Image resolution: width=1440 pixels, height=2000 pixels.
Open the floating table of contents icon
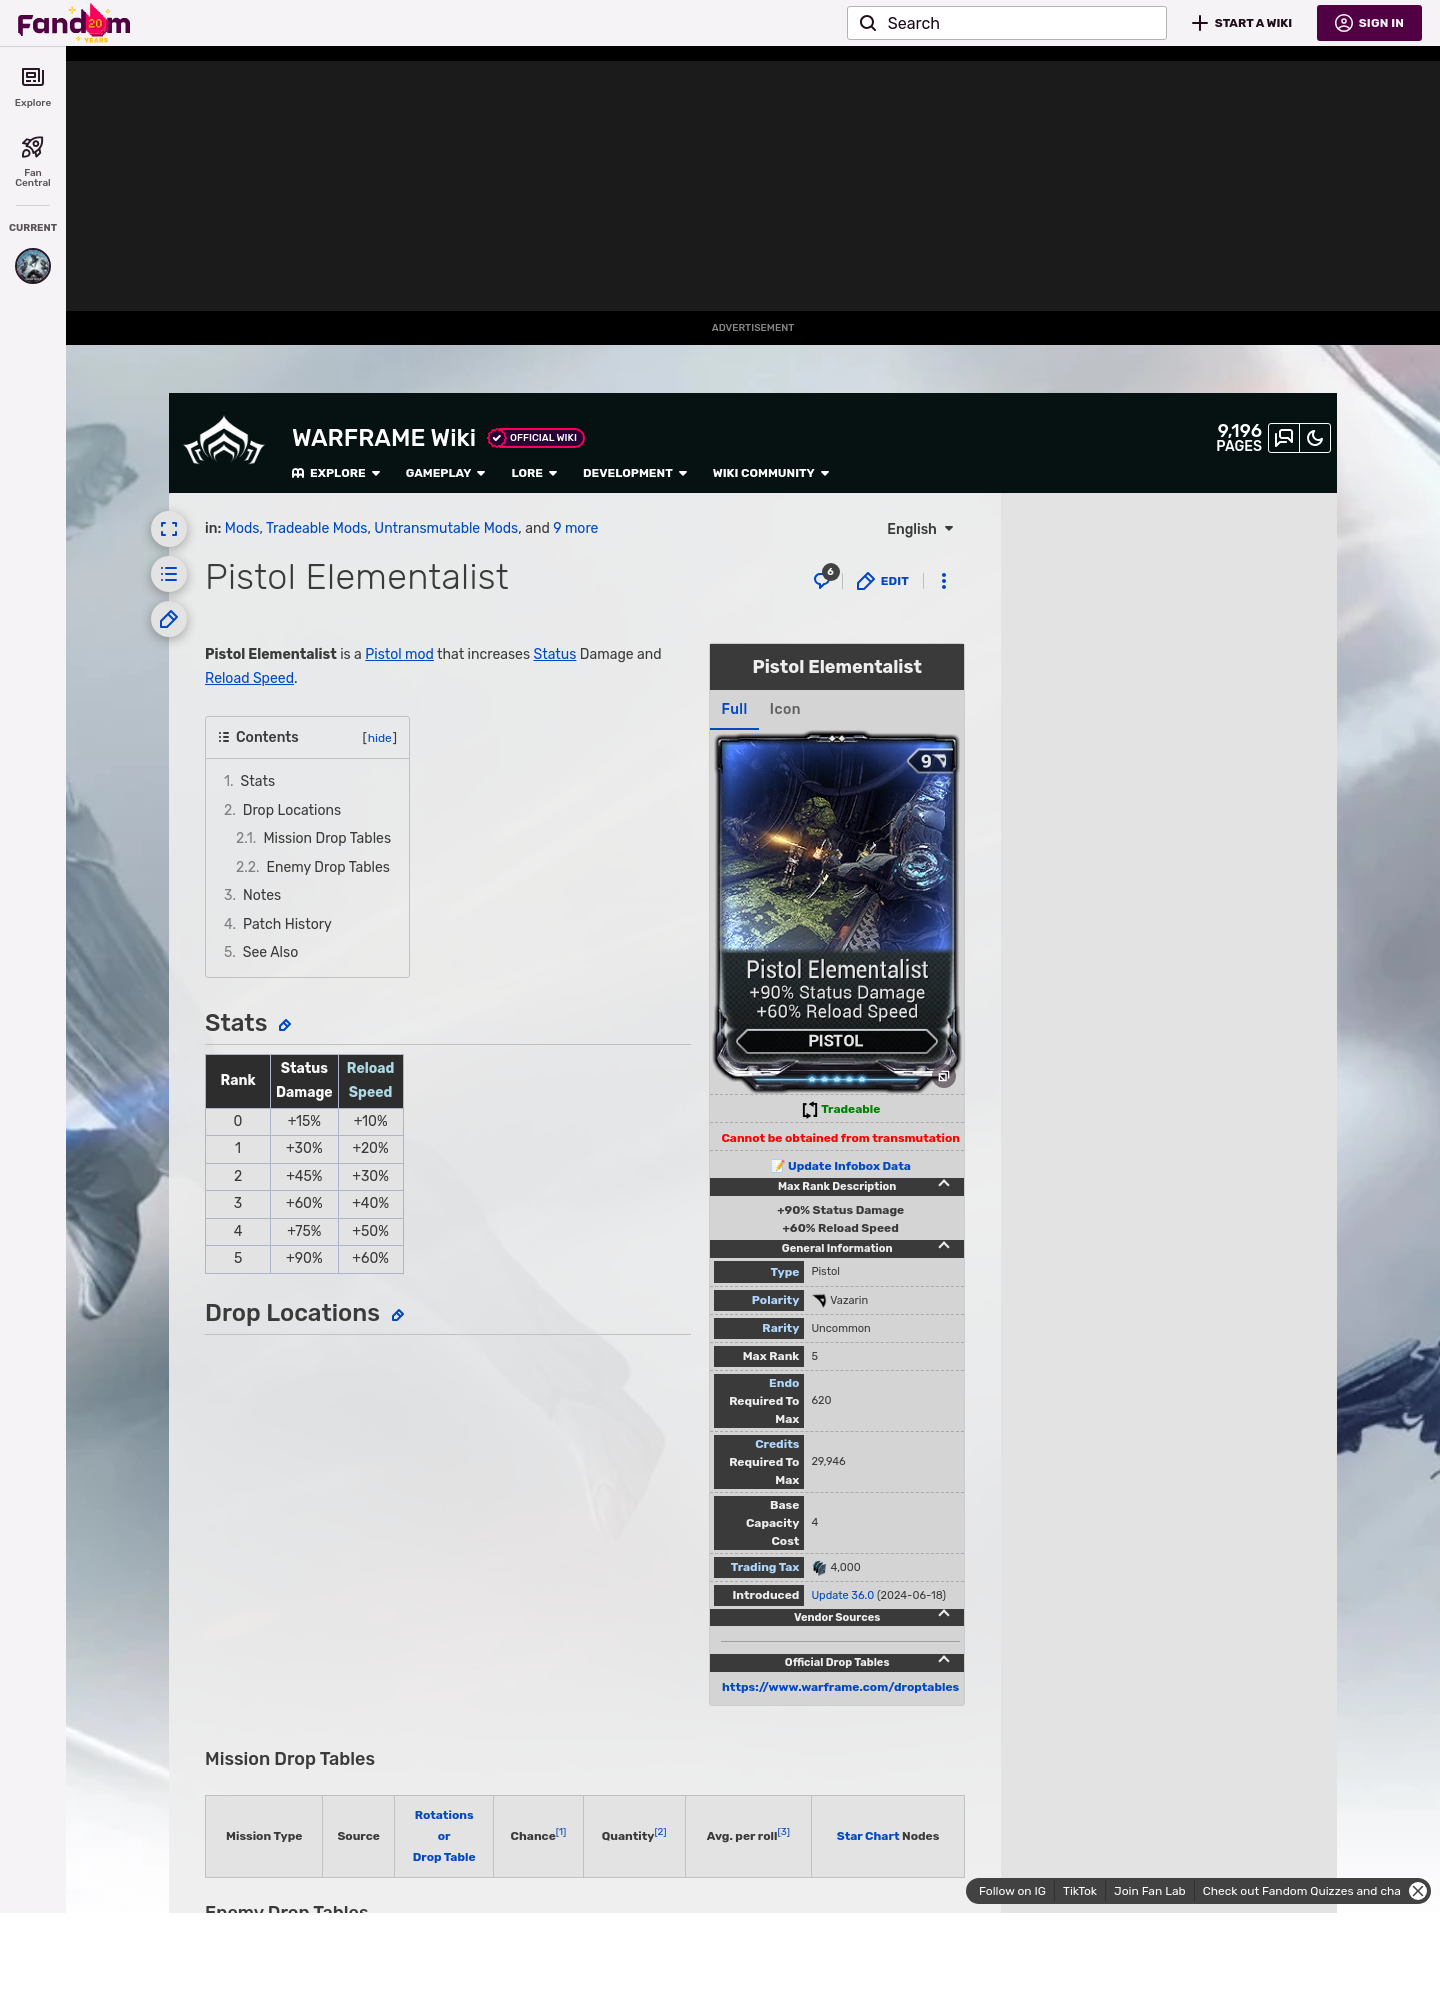click(x=169, y=574)
